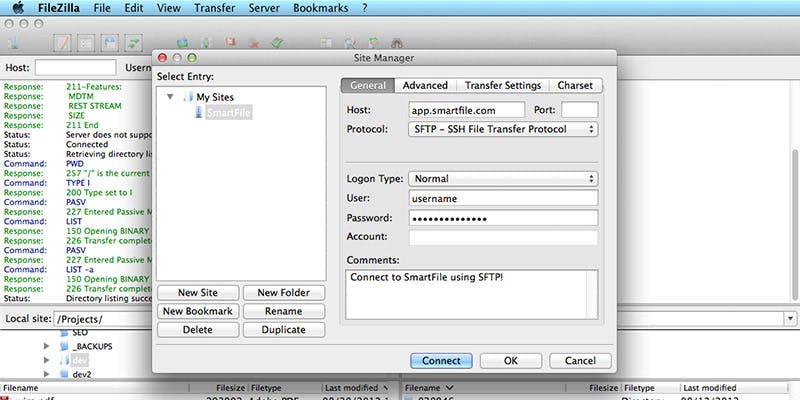Click the My Sites folder icon
This screenshot has width=800, height=400.
188,97
